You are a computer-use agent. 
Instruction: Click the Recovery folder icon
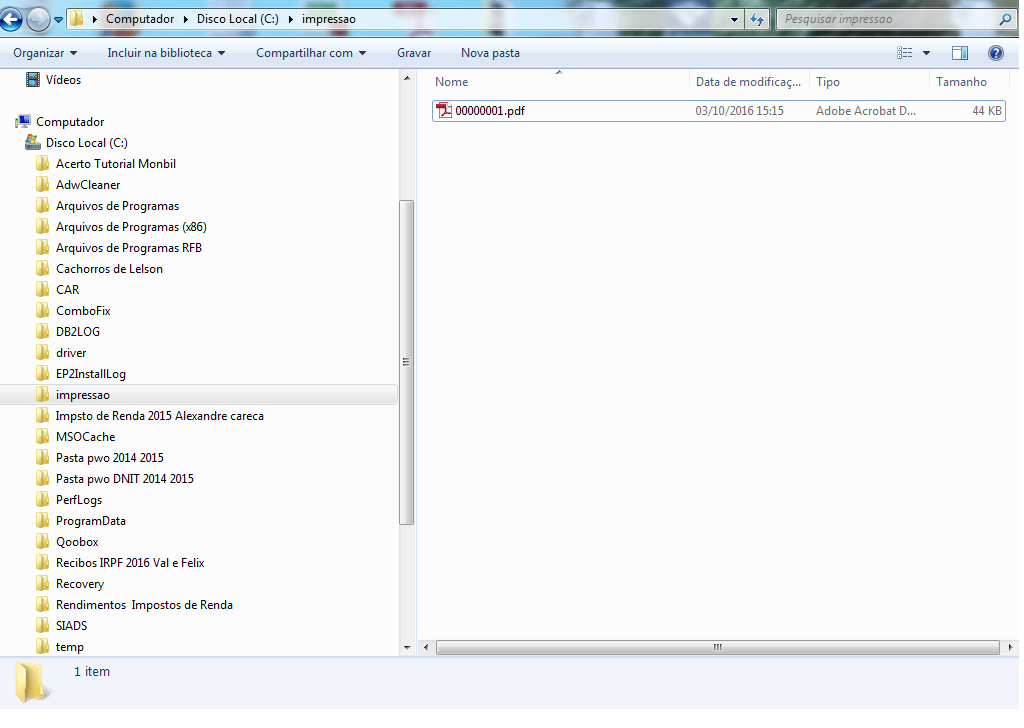pos(42,584)
